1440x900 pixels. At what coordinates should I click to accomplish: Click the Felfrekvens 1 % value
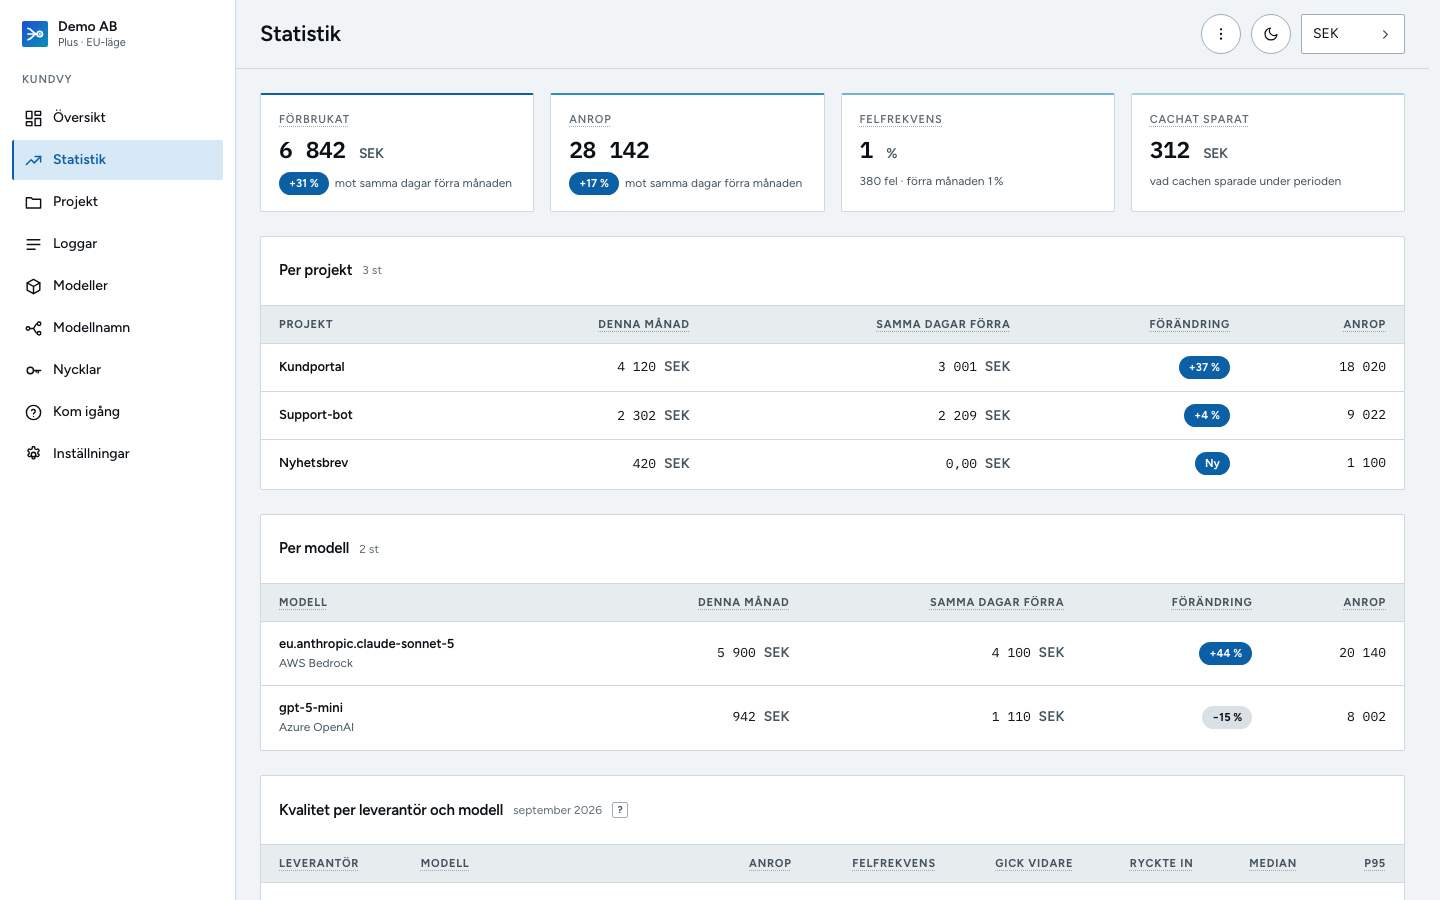pos(879,151)
